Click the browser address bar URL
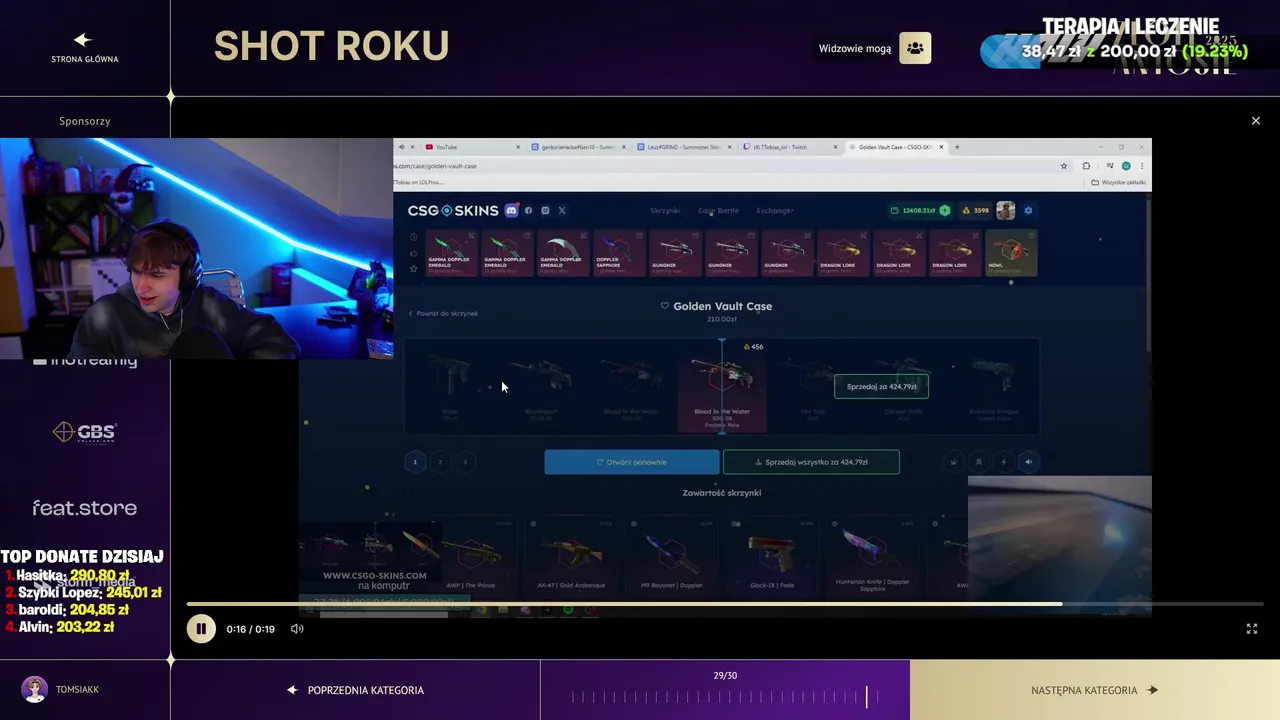 pyautogui.click(x=436, y=166)
